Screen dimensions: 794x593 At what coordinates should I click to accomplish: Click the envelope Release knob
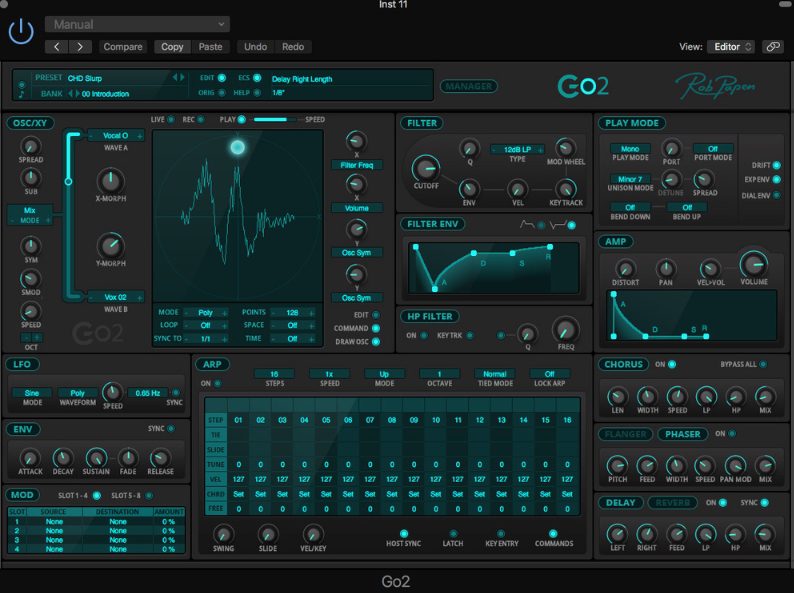point(160,458)
